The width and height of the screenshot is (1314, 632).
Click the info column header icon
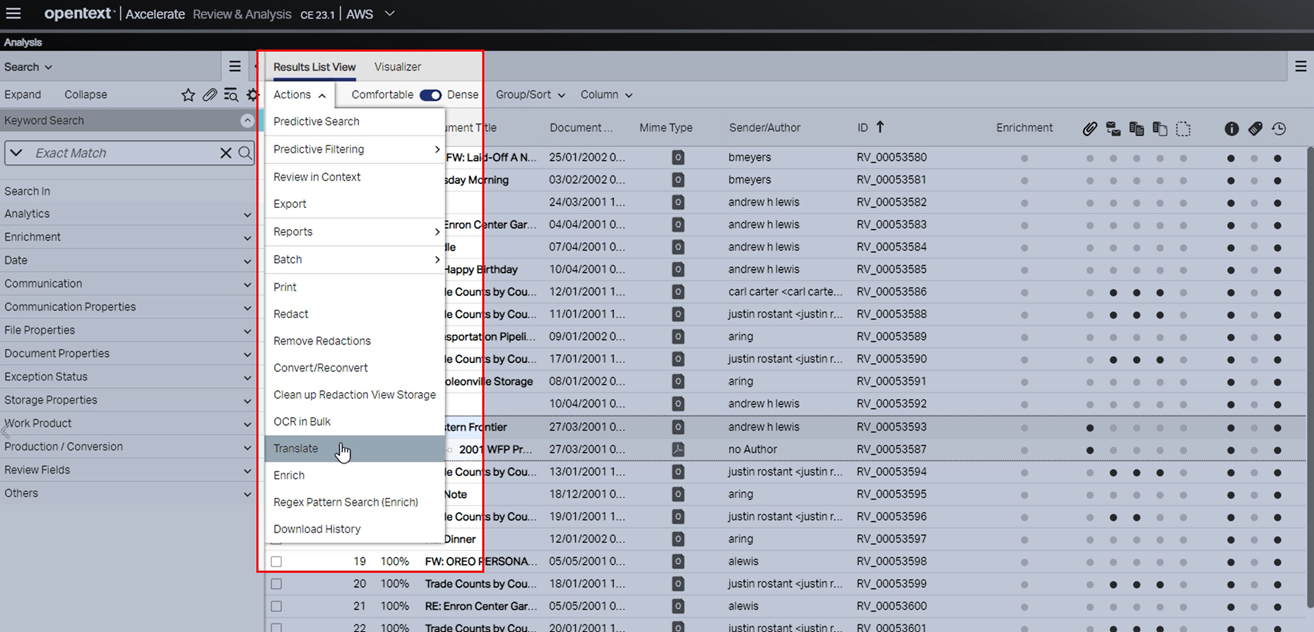1231,128
